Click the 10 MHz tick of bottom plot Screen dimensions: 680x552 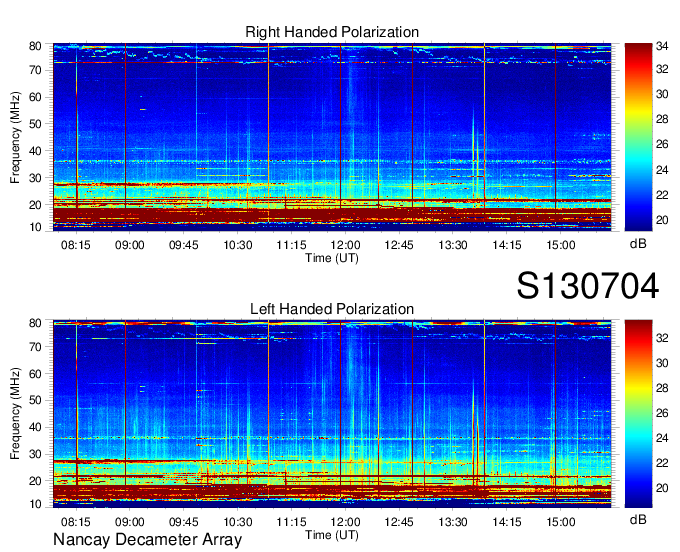pos(35,504)
